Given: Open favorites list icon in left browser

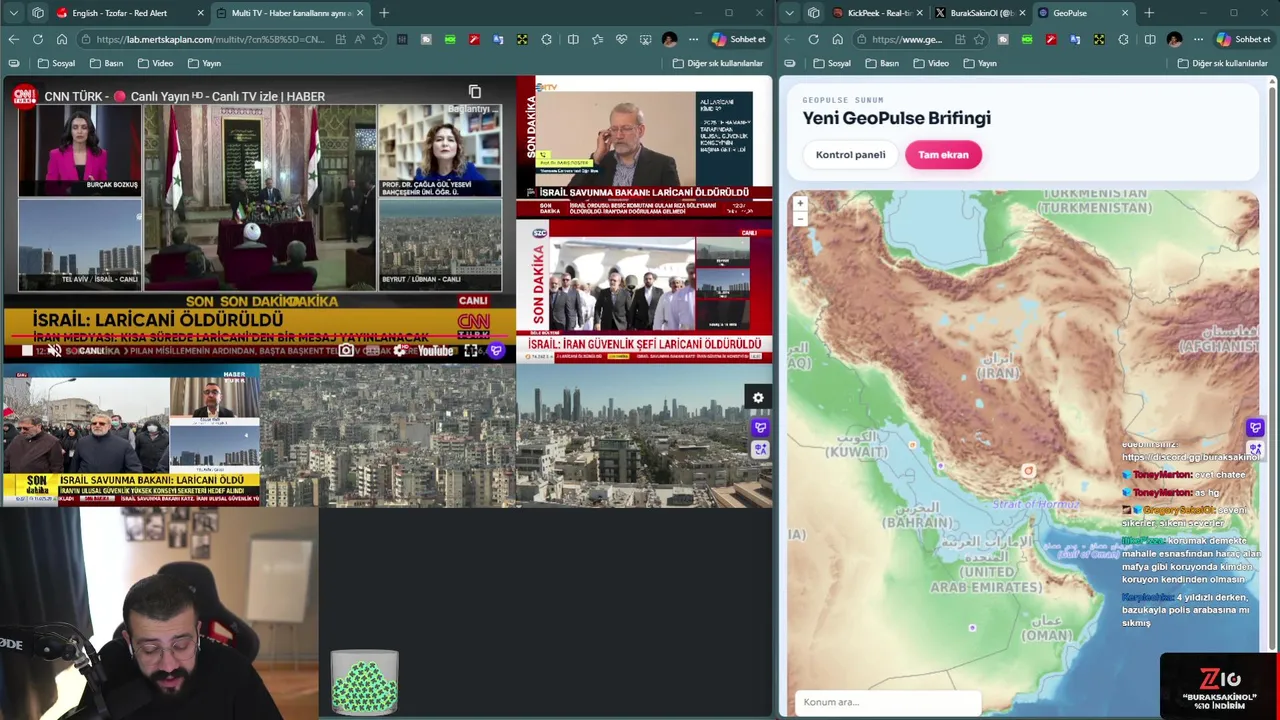Looking at the screenshot, I should click(597, 39).
